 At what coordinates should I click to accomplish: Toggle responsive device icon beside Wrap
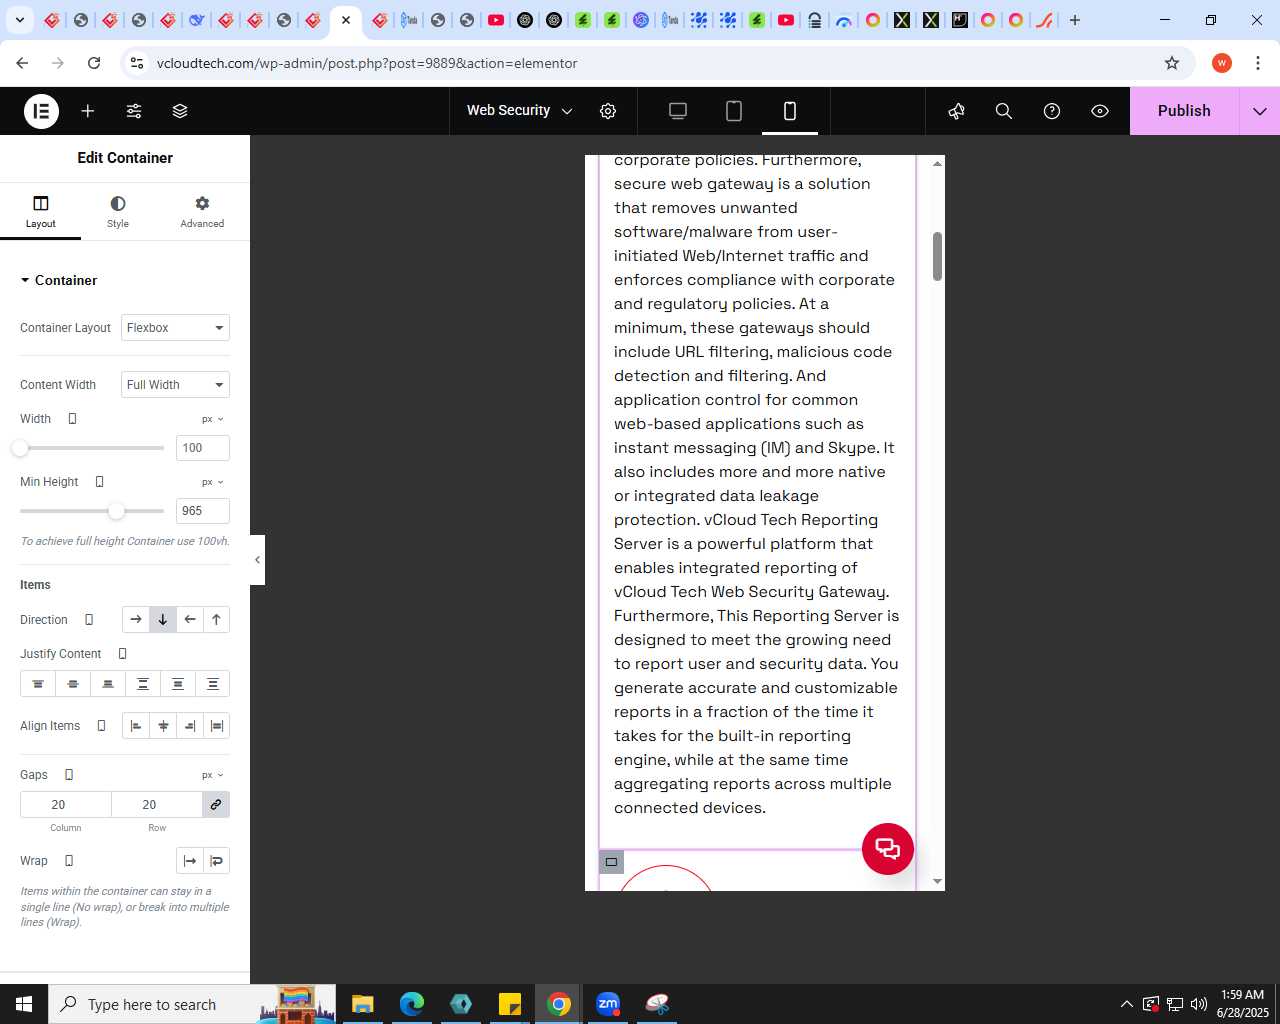[x=69, y=861]
